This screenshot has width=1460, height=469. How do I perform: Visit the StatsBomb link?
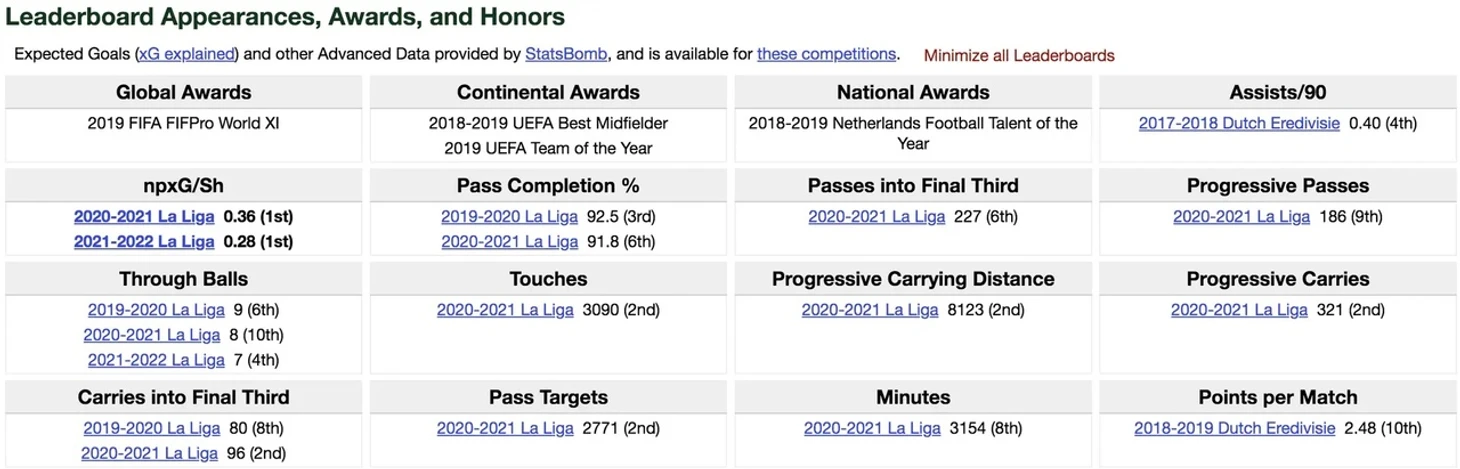[x=566, y=54]
